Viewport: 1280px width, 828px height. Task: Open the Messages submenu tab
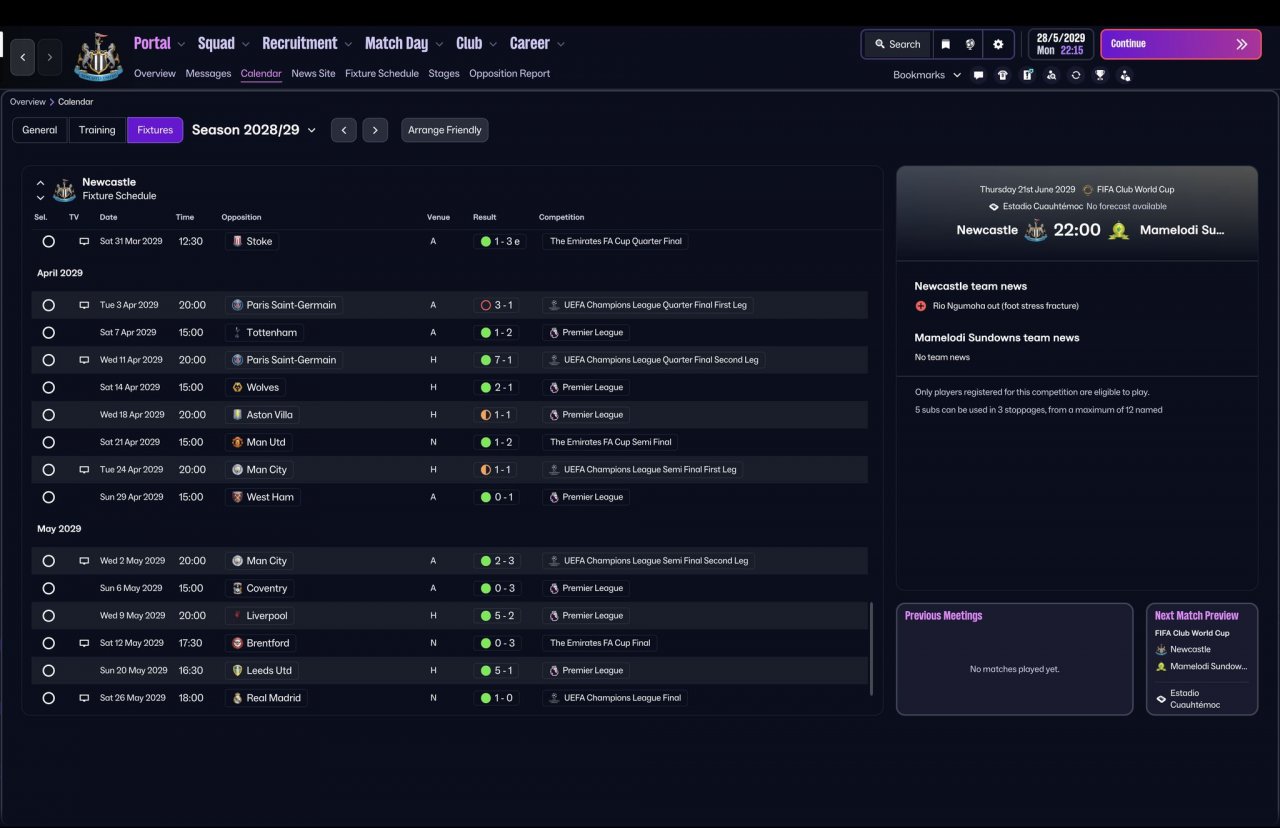(x=208, y=74)
